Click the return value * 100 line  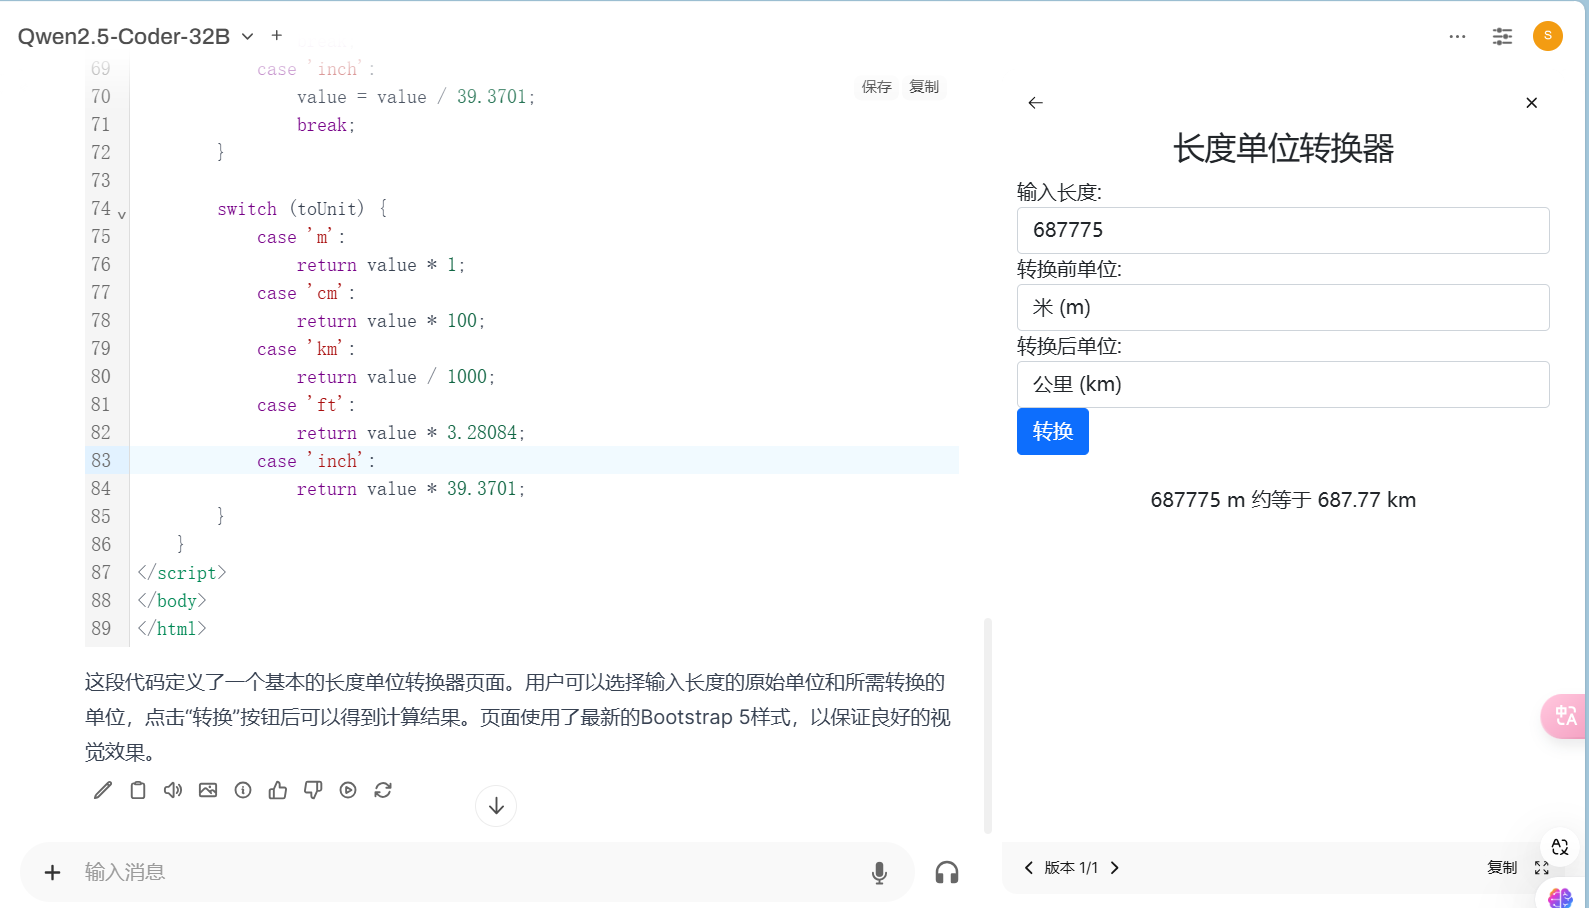391,321
